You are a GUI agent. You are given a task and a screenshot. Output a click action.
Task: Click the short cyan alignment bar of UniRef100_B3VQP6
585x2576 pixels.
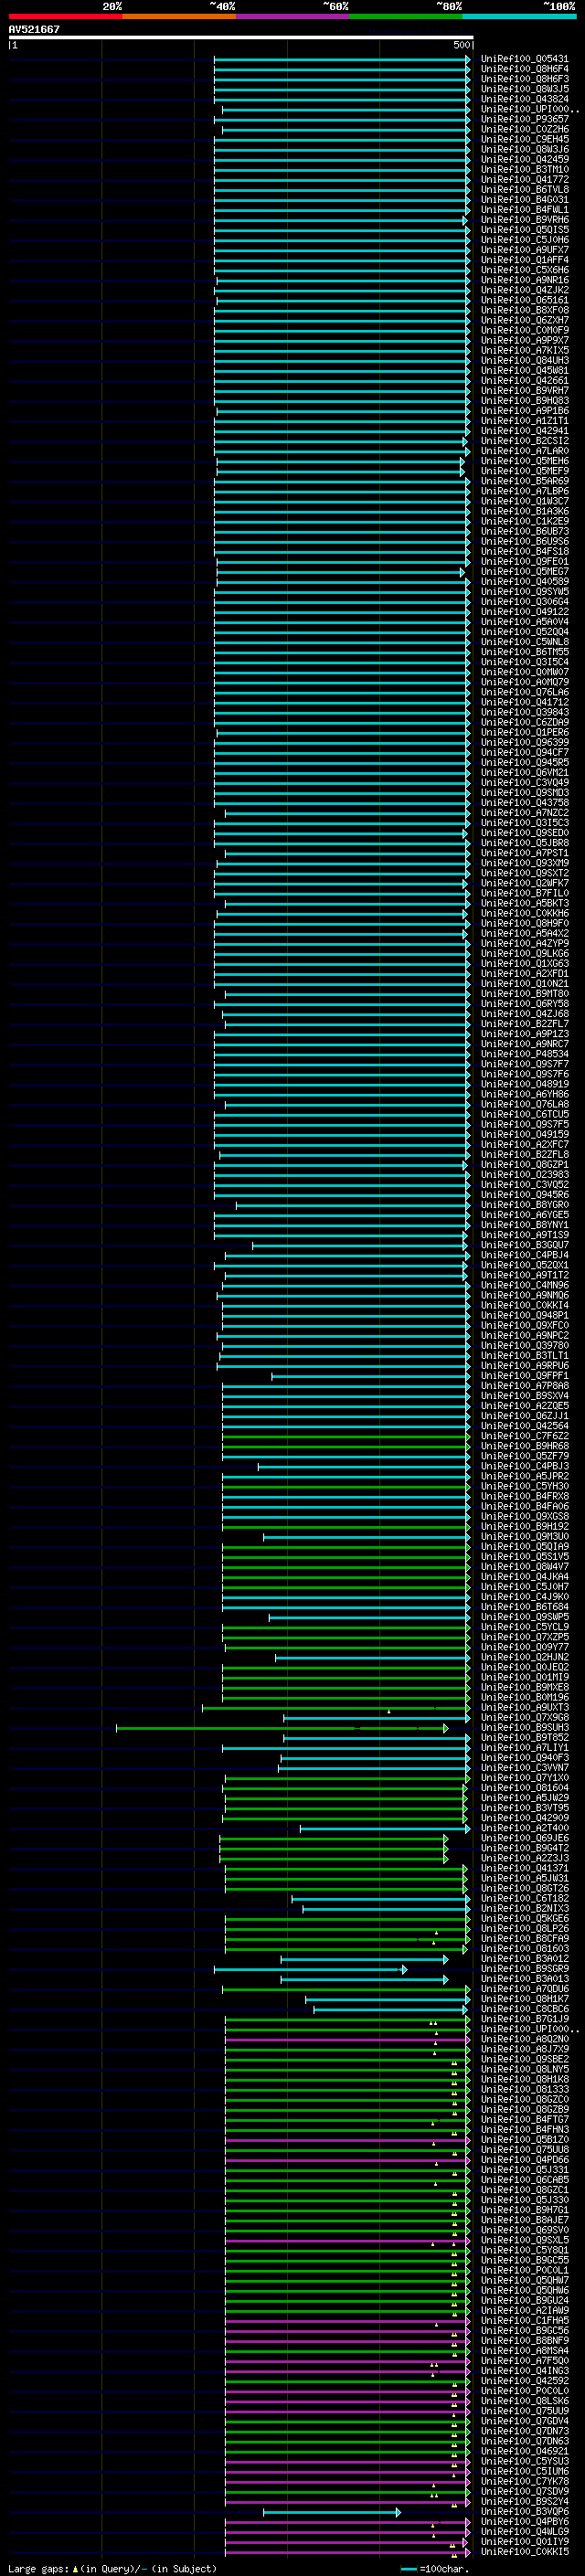tap(331, 2512)
